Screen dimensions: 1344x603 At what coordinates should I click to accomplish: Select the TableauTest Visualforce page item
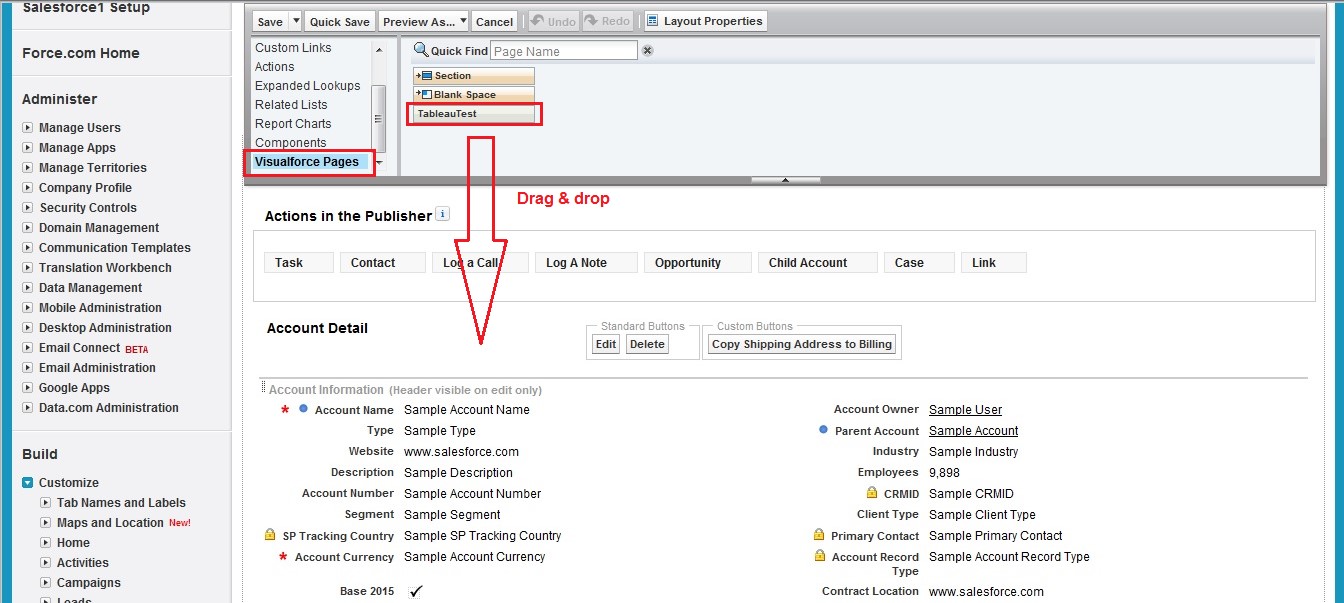(475, 114)
